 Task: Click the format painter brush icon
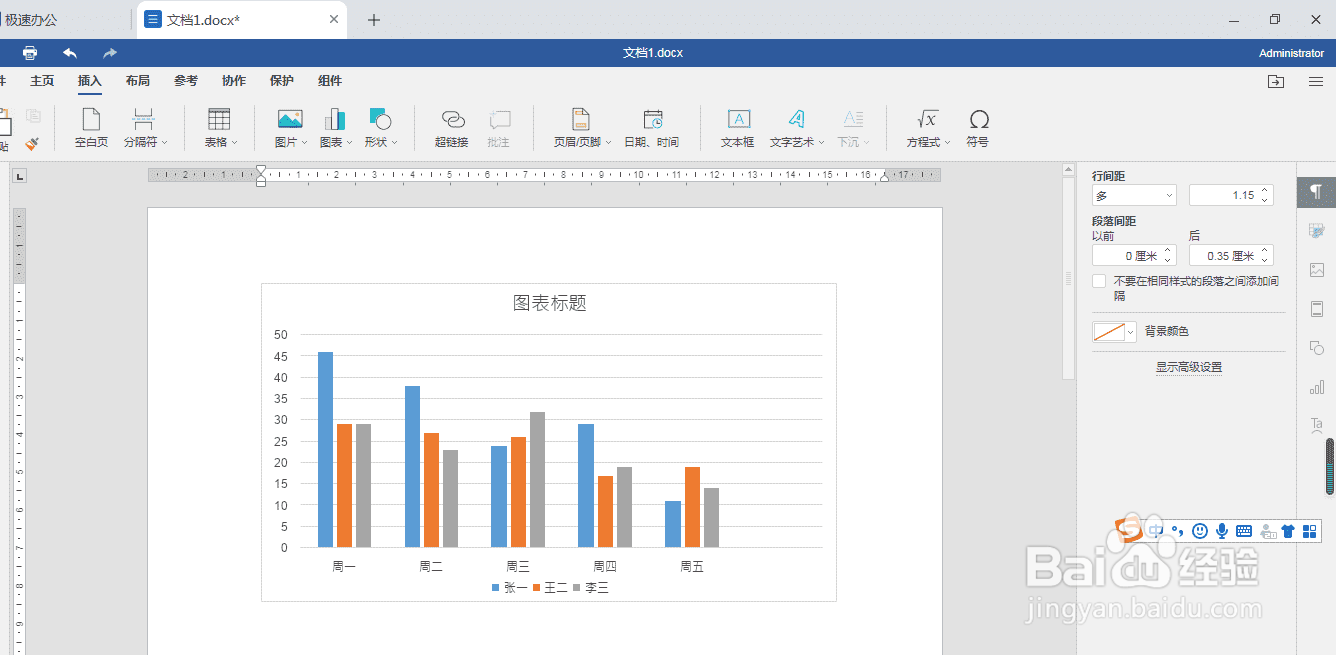pyautogui.click(x=32, y=143)
